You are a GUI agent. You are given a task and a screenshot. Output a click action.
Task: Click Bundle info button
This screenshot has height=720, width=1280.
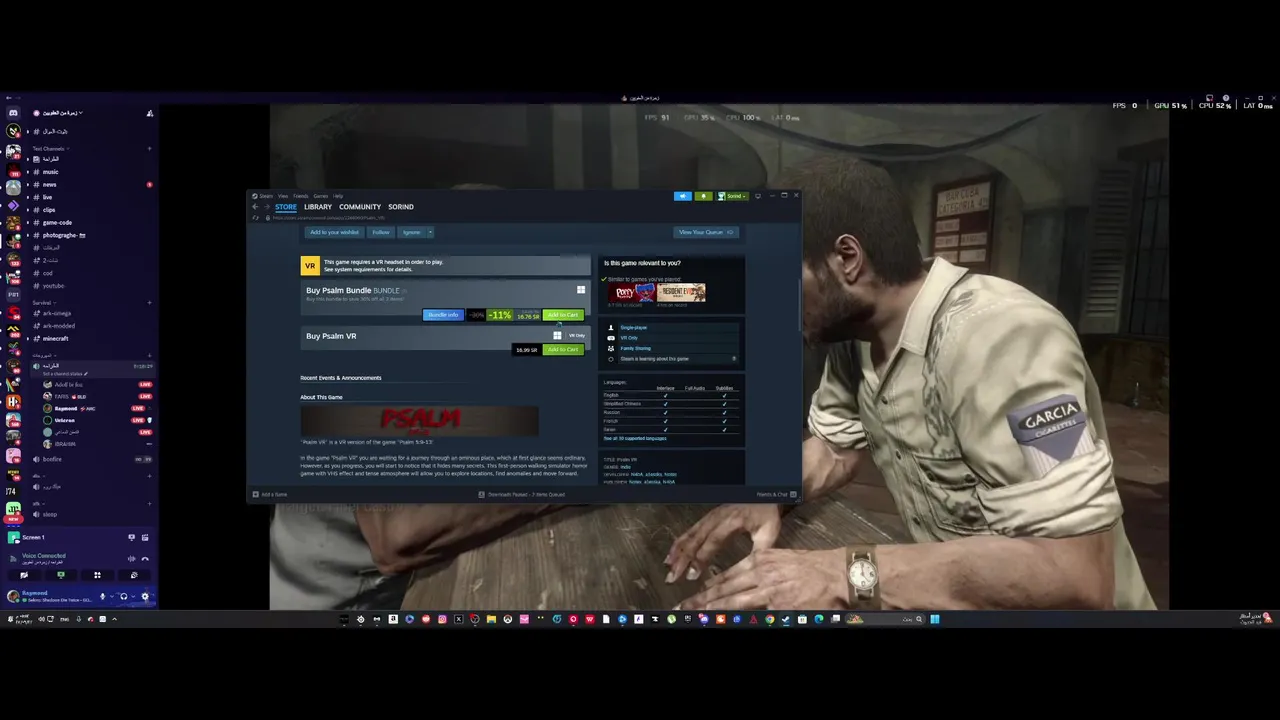click(443, 315)
